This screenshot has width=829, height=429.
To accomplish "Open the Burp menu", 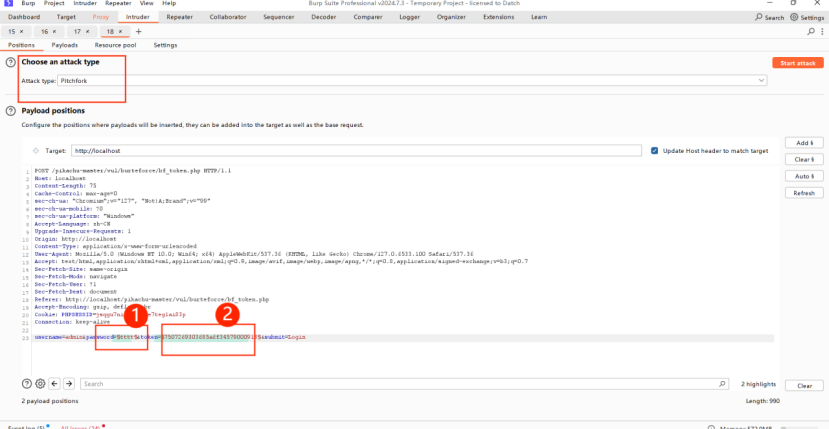I will 28,3.
